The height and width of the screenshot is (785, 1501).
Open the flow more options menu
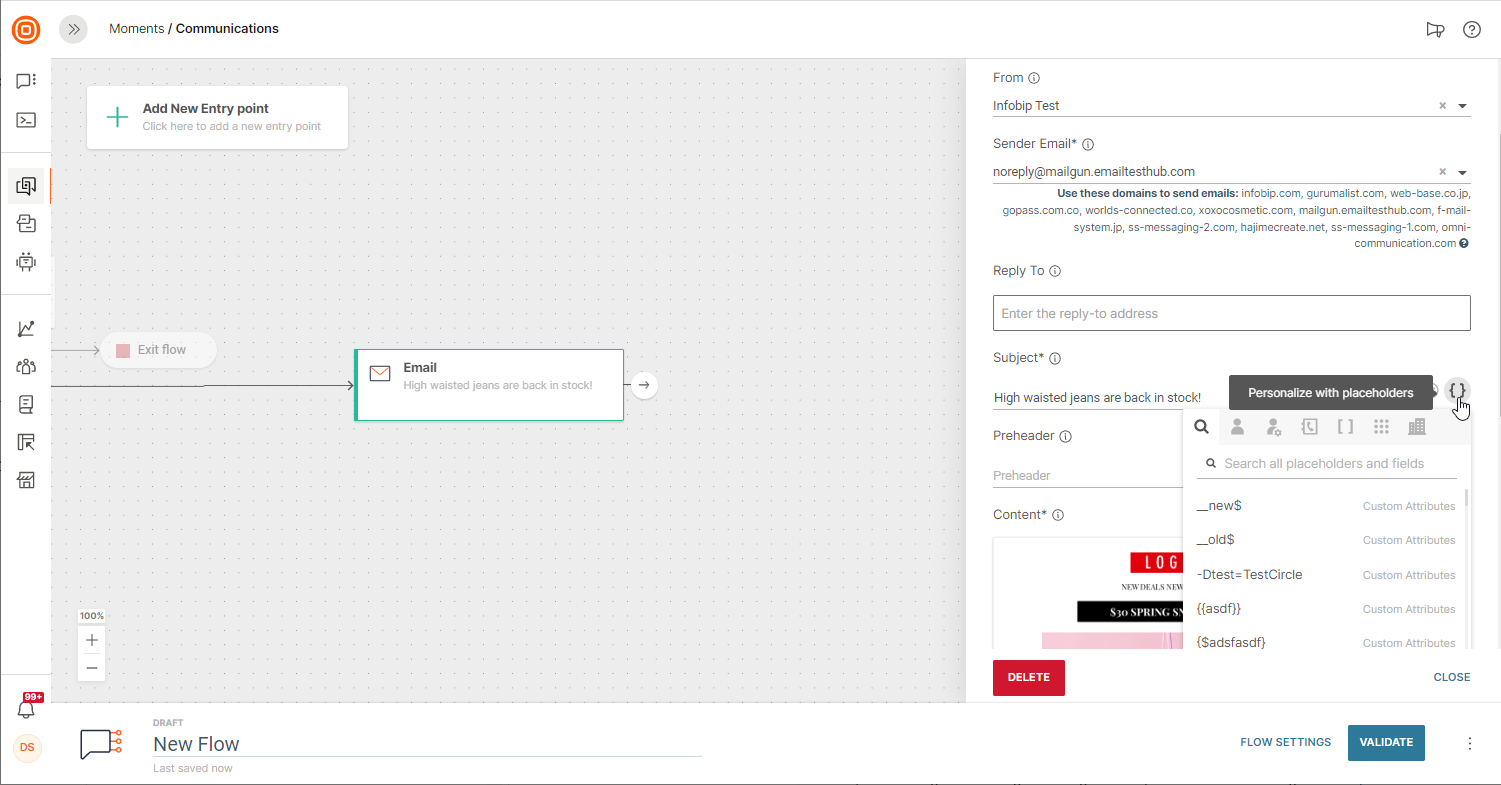pos(1470,743)
